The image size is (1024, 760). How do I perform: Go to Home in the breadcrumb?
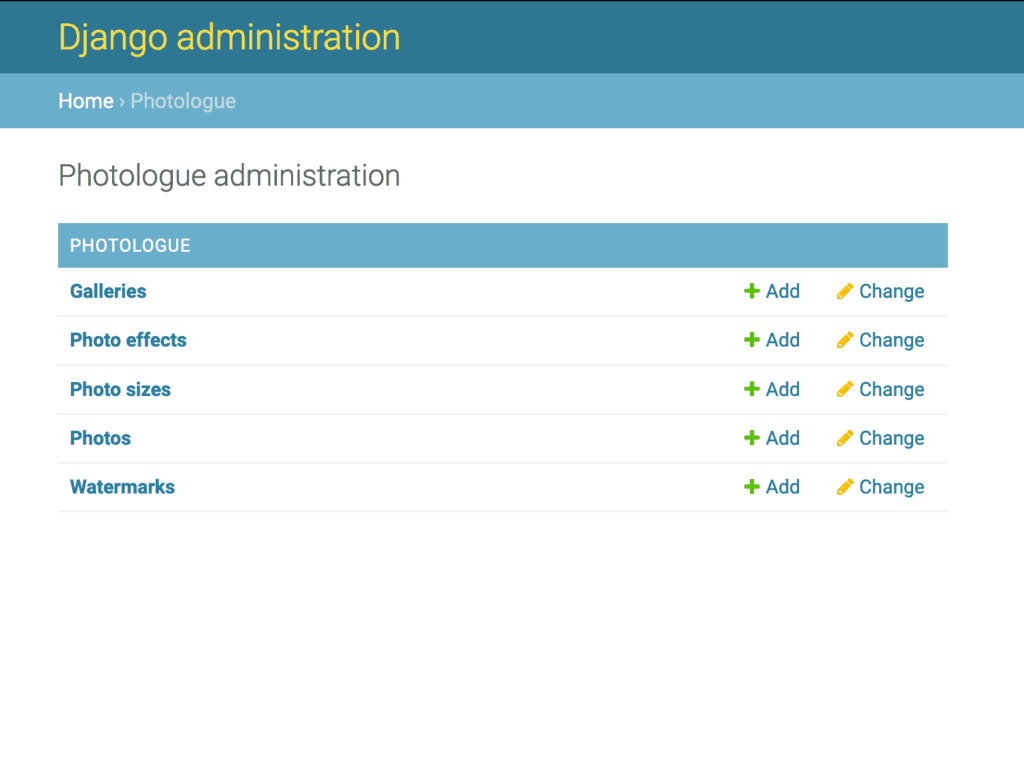click(85, 101)
